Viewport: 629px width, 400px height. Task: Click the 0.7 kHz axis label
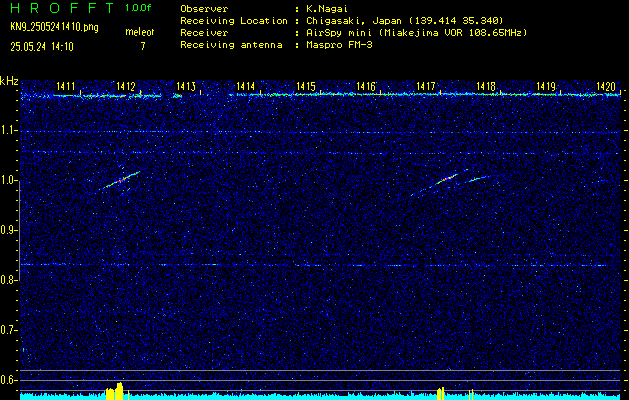[9, 330]
